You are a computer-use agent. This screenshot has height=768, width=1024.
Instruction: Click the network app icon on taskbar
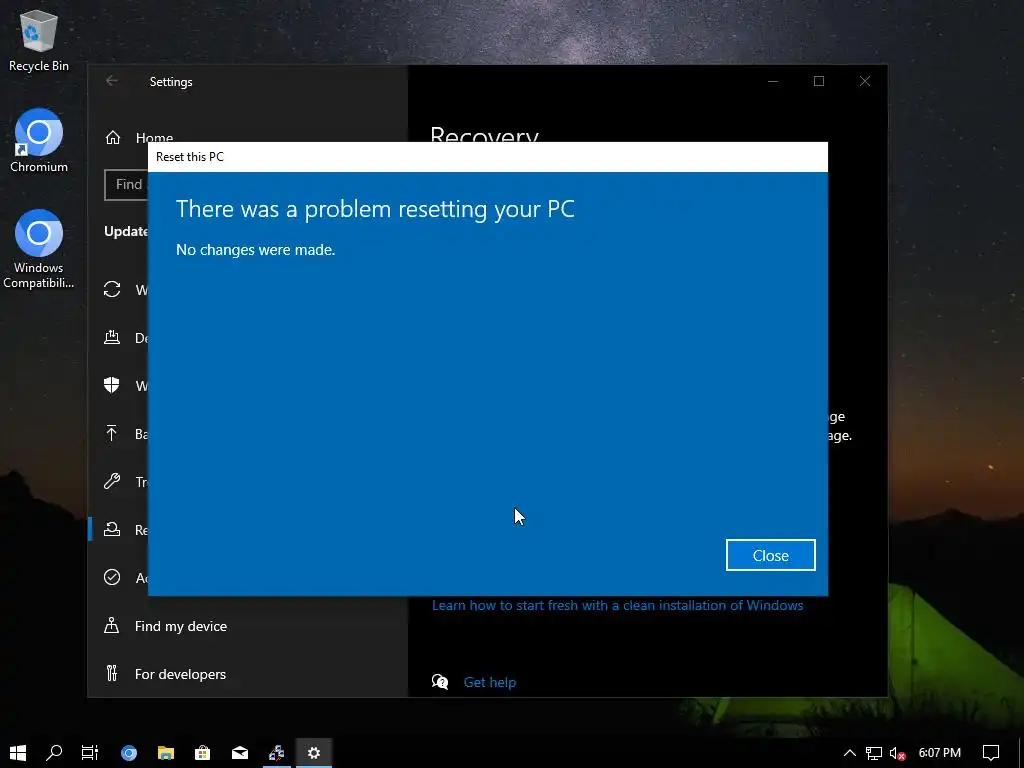[x=277, y=753]
